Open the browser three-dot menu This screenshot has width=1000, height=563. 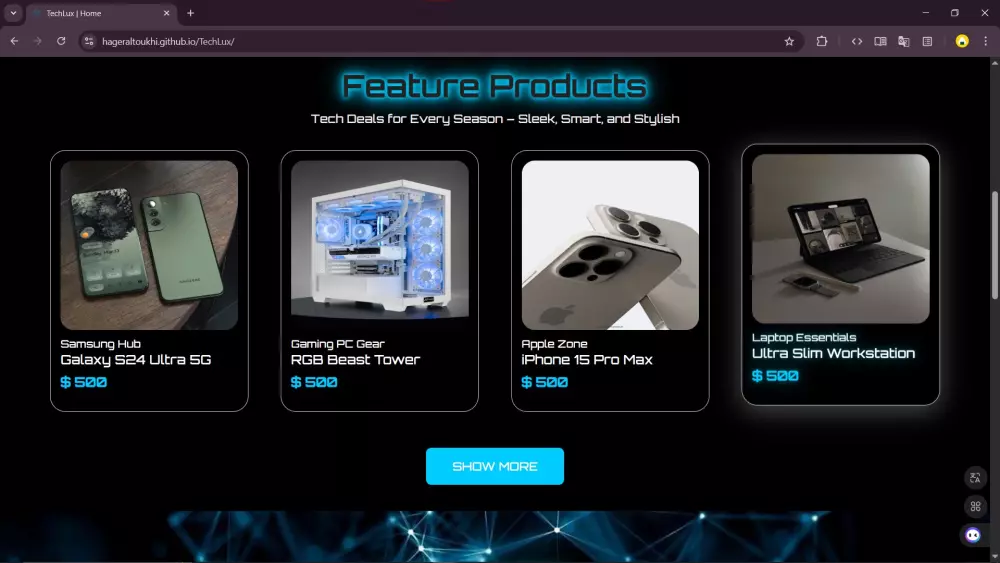(x=985, y=41)
